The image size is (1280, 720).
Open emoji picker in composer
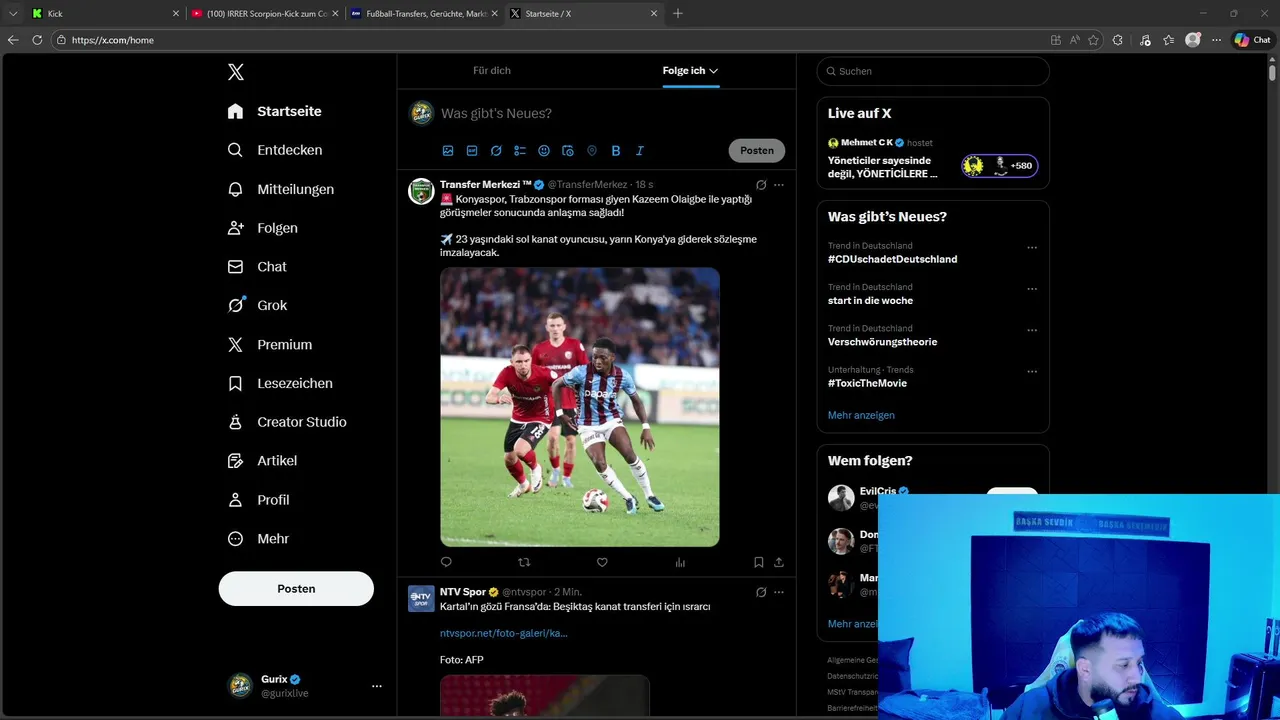pos(544,151)
